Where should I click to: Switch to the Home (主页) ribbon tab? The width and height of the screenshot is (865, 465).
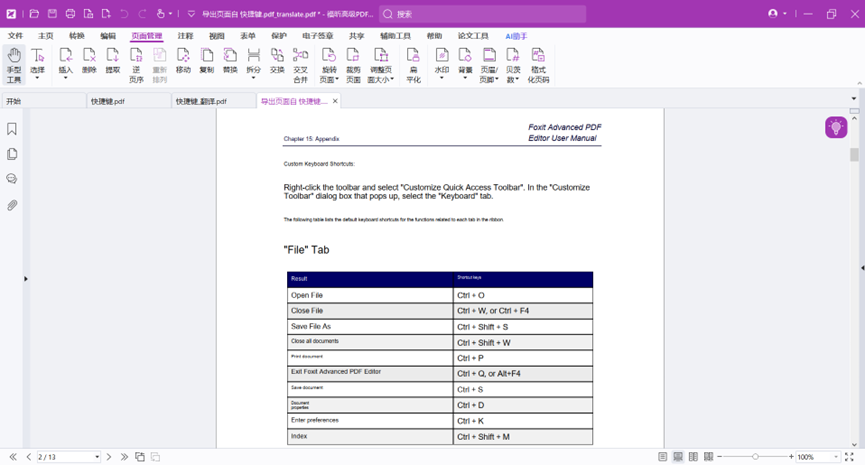tap(46, 36)
